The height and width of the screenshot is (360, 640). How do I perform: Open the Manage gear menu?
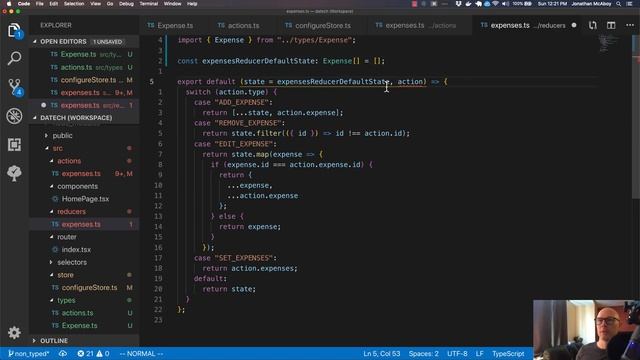pos(14,333)
